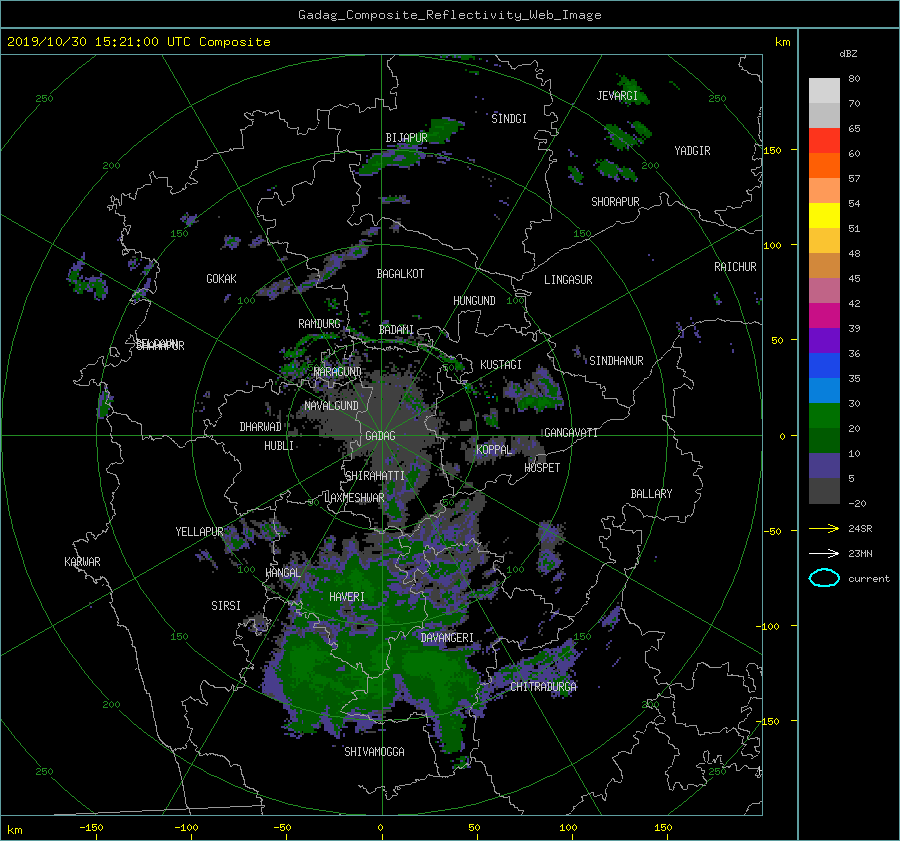900x841 pixels.
Task: Click the NAVALGUND city label
Action: (331, 406)
